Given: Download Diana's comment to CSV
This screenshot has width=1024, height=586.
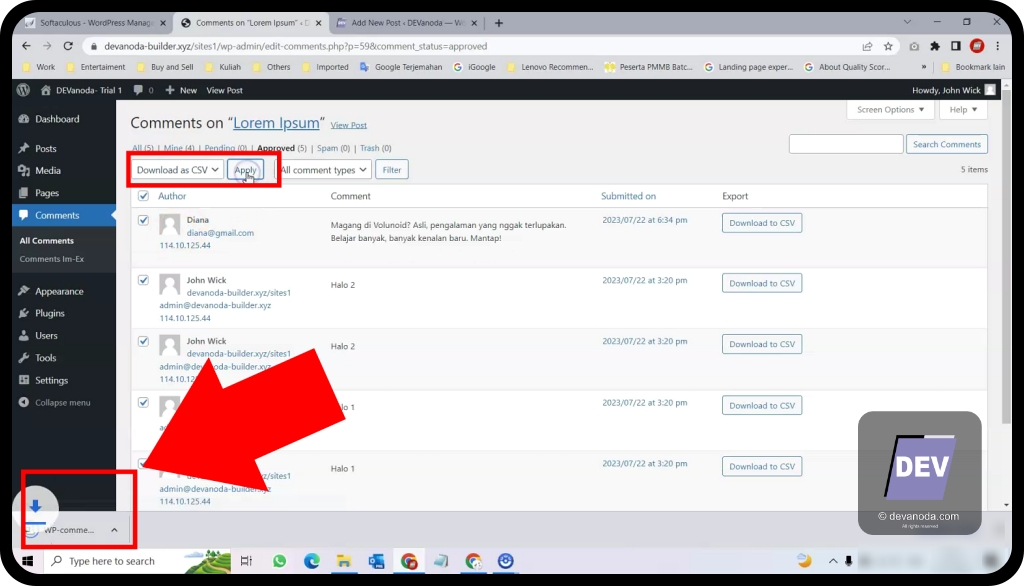Looking at the screenshot, I should pos(762,223).
